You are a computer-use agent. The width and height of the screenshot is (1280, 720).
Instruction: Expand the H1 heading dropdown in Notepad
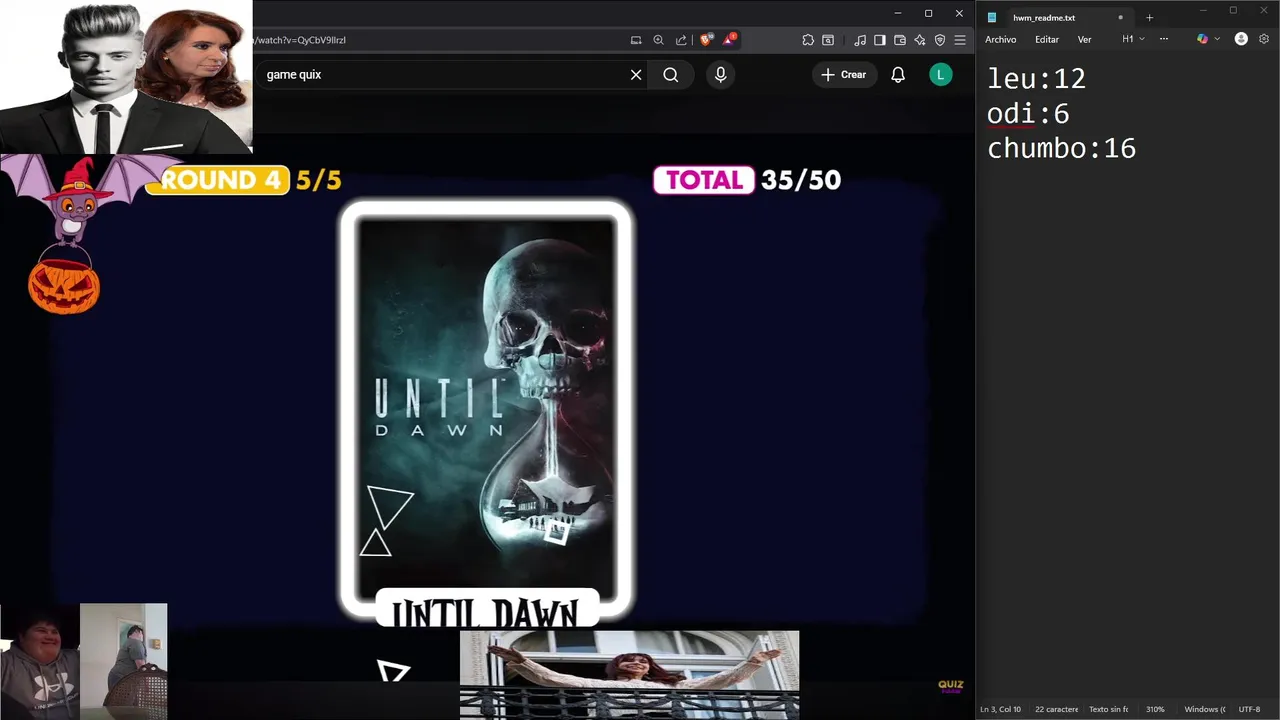tap(1133, 39)
